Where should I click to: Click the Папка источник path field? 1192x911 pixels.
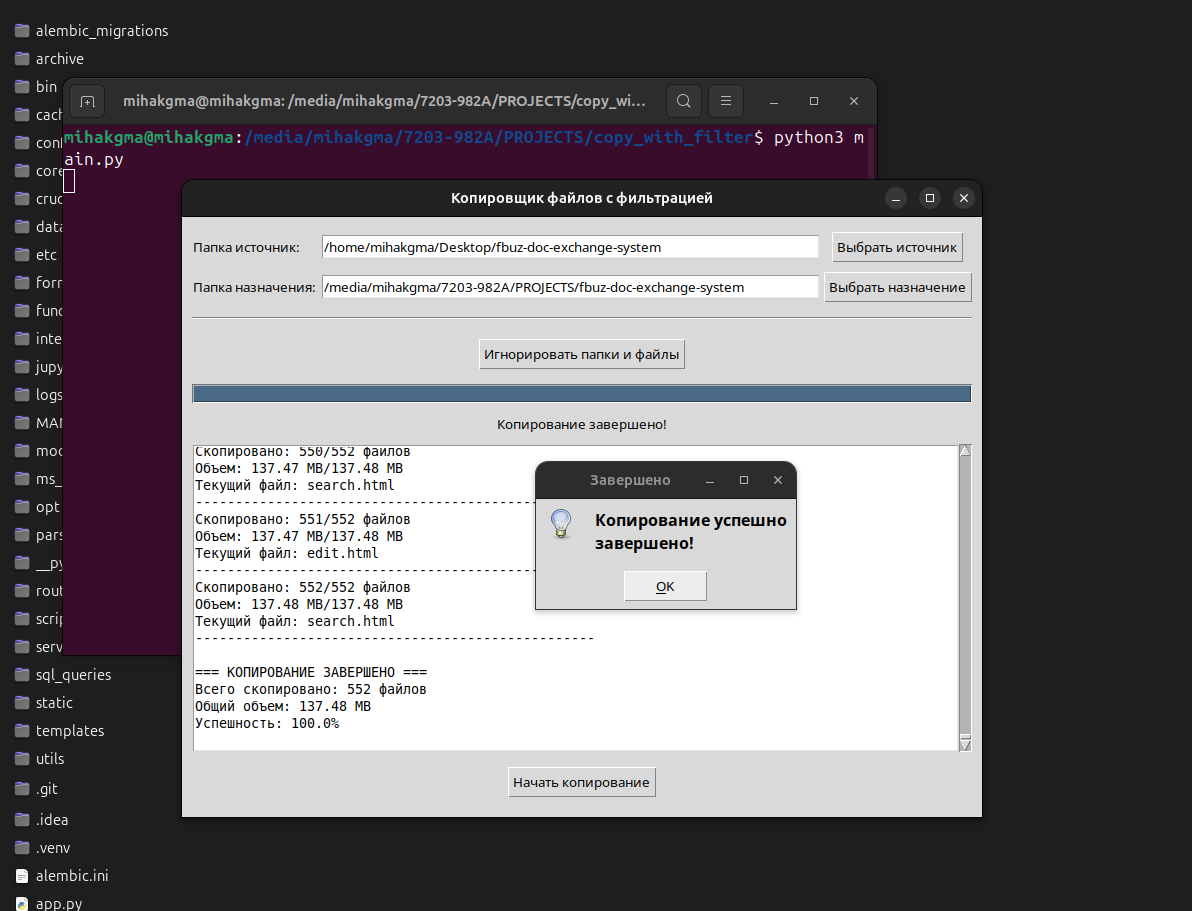click(570, 247)
